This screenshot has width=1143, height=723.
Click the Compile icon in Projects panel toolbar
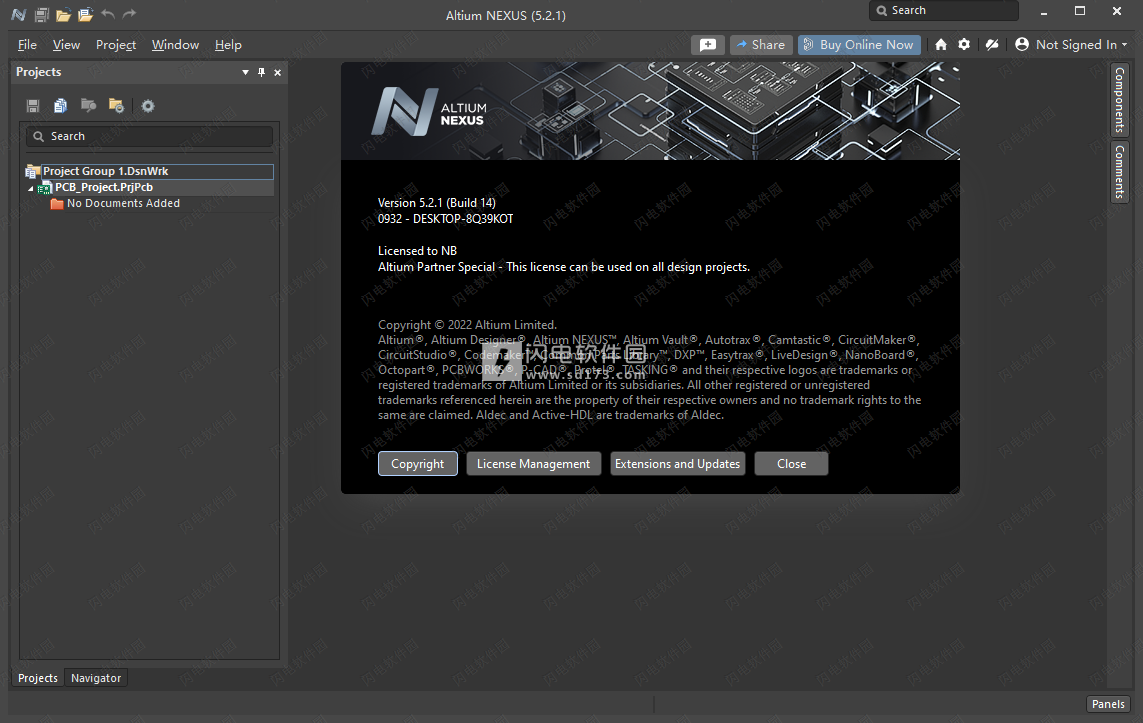point(61,106)
